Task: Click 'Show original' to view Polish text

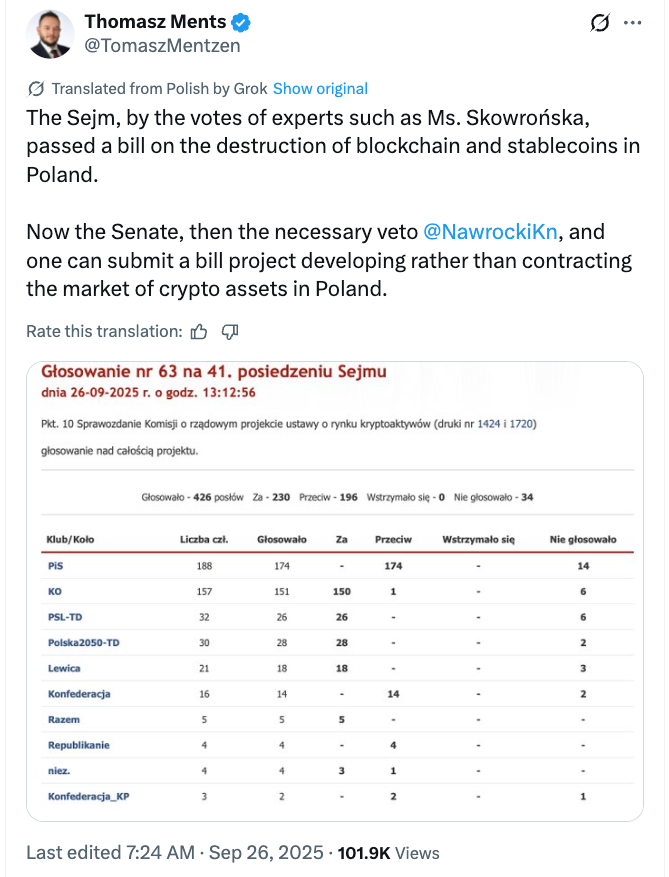Action: point(320,88)
